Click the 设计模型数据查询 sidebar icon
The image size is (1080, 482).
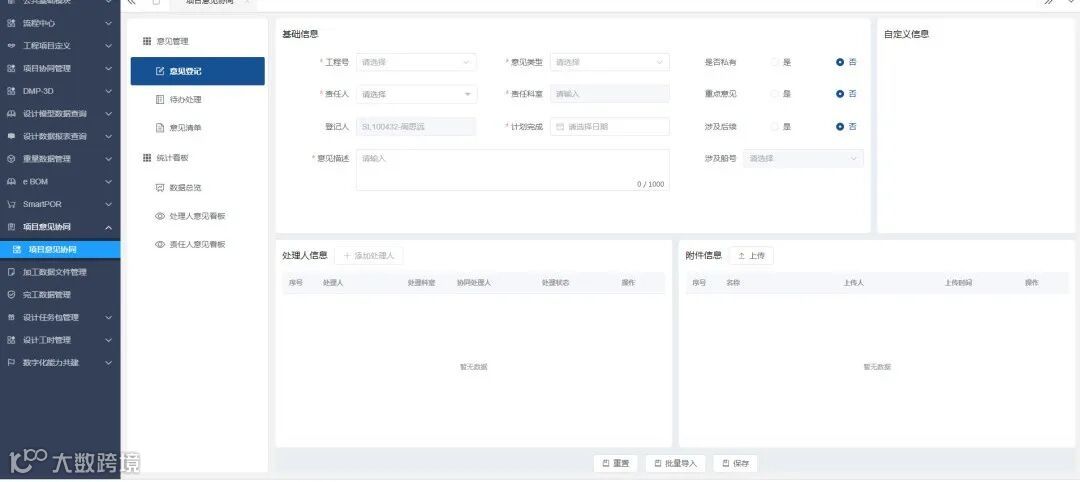click(x=11, y=114)
